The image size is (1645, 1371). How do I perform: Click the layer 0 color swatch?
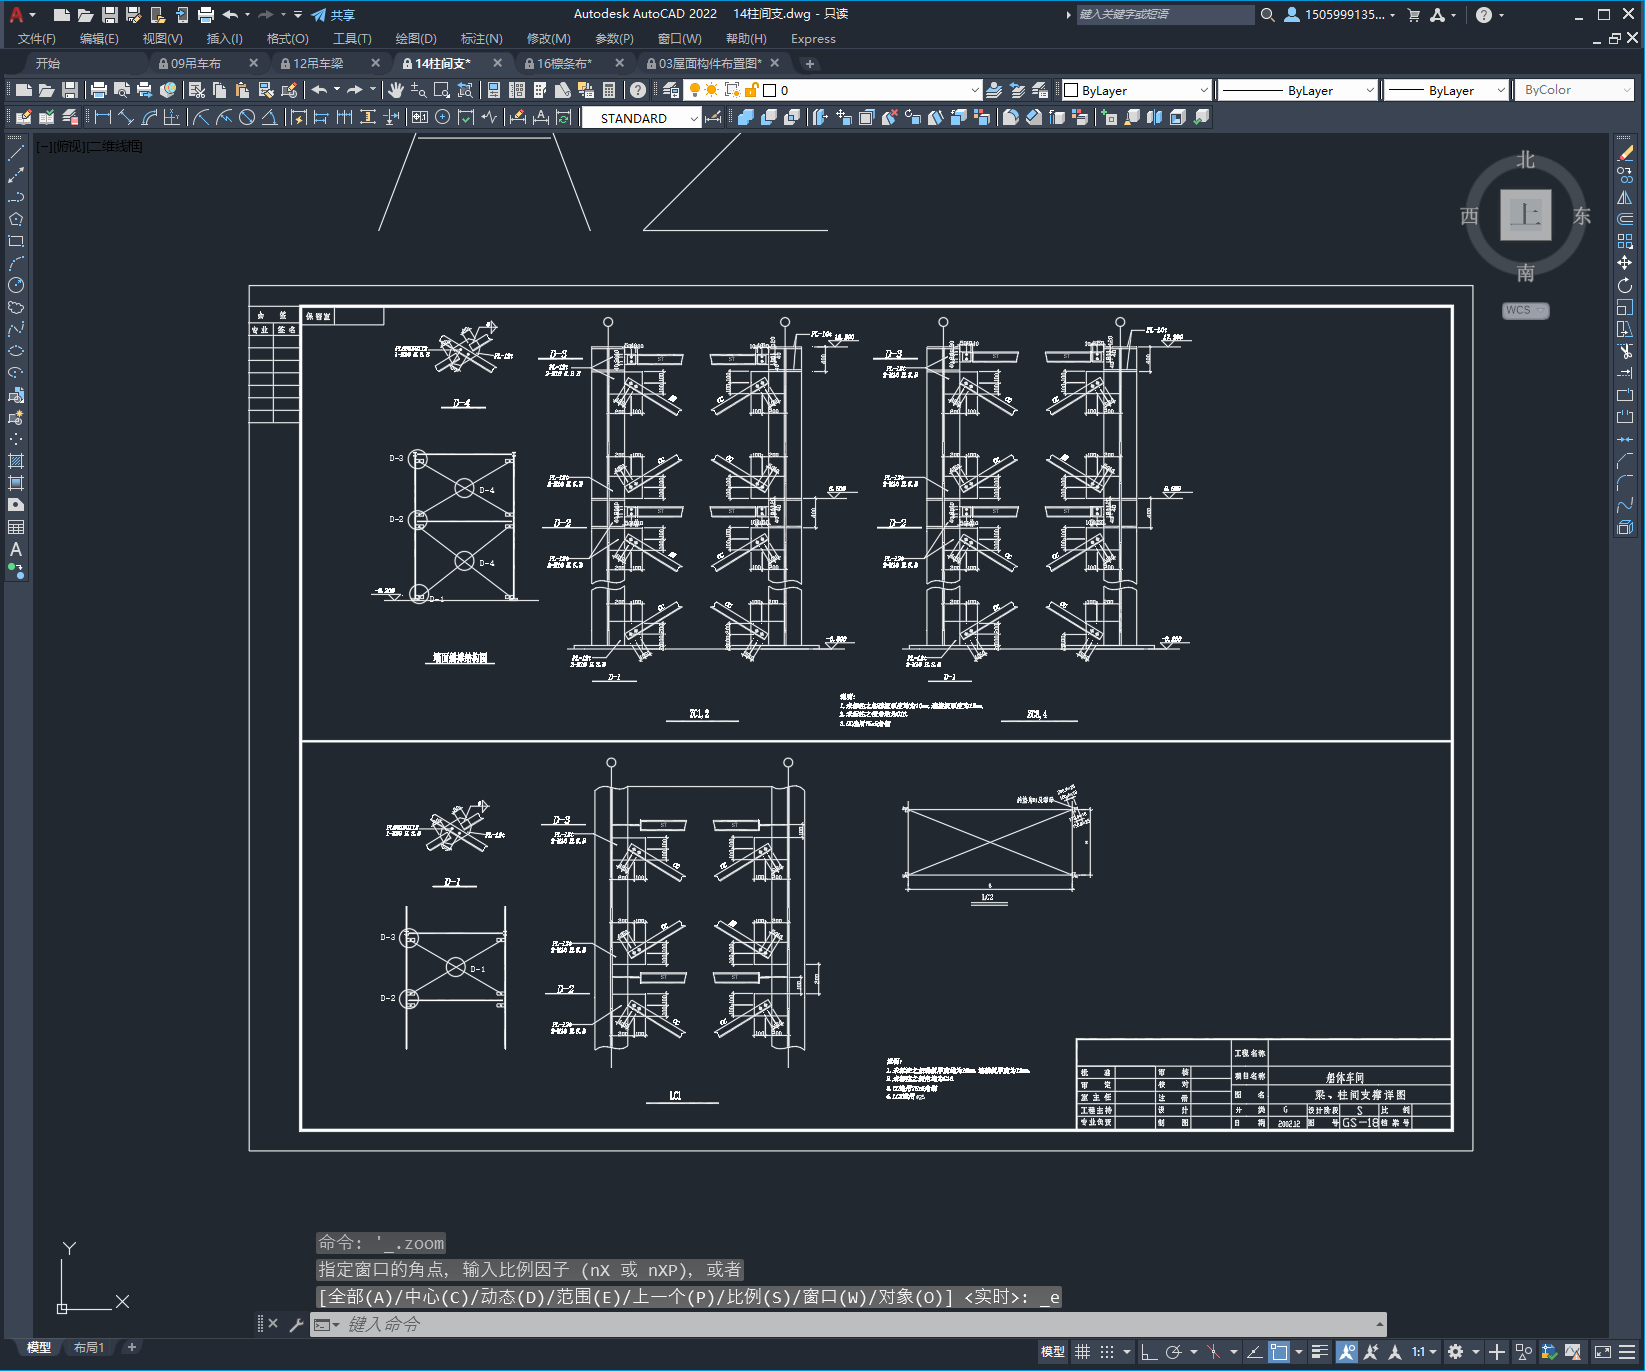(770, 90)
